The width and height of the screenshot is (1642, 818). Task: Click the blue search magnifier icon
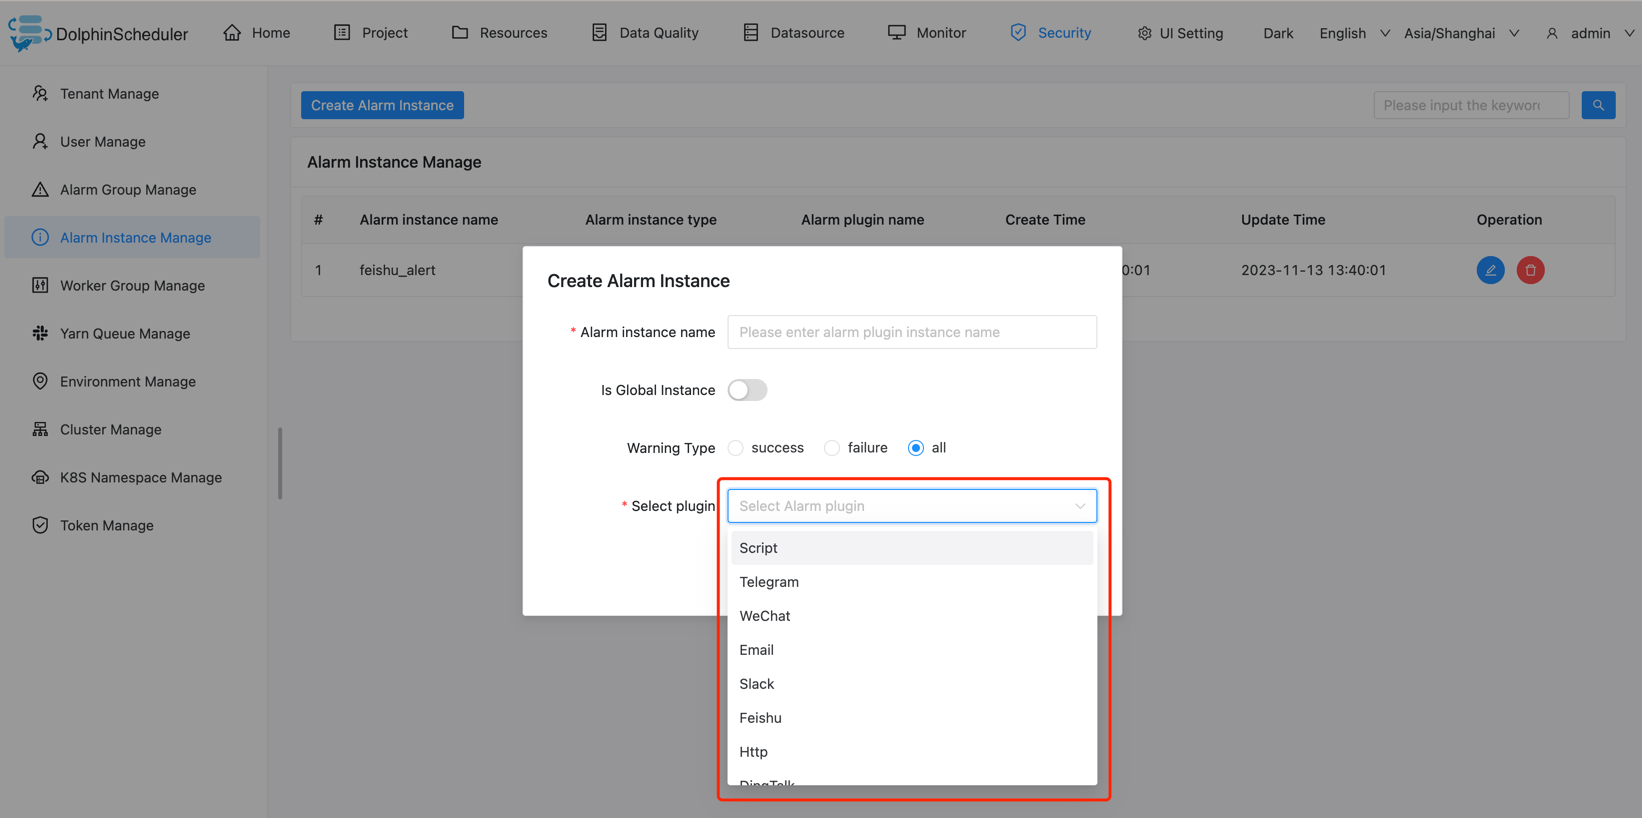[1598, 105]
